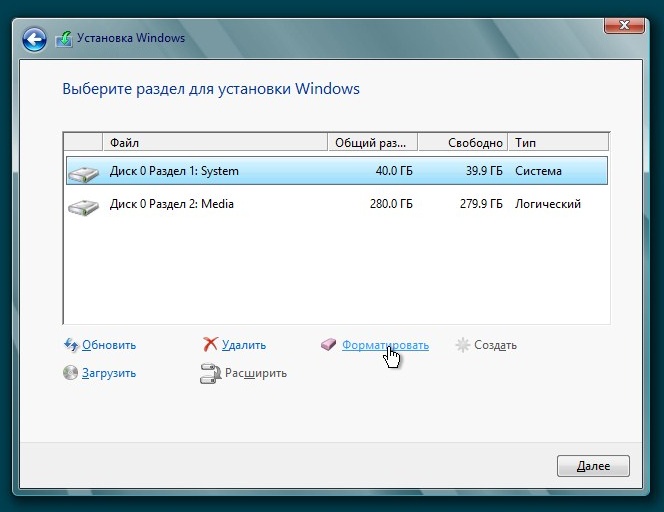Click the drive icon for Partition 1 System
664x512 pixels.
coord(84,172)
